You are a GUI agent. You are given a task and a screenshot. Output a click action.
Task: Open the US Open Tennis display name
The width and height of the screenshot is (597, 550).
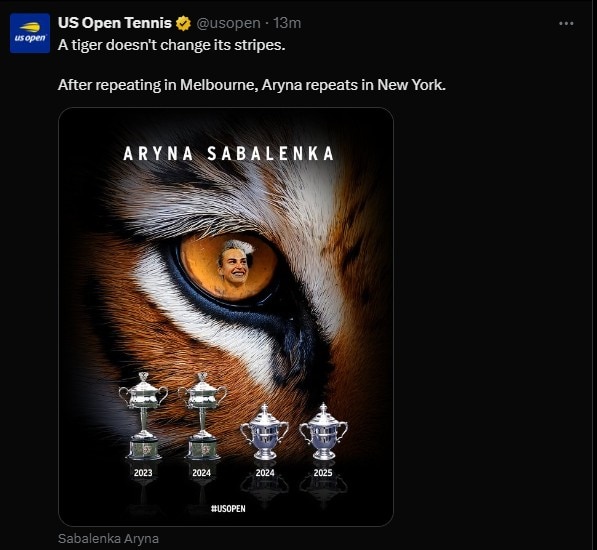click(115, 23)
